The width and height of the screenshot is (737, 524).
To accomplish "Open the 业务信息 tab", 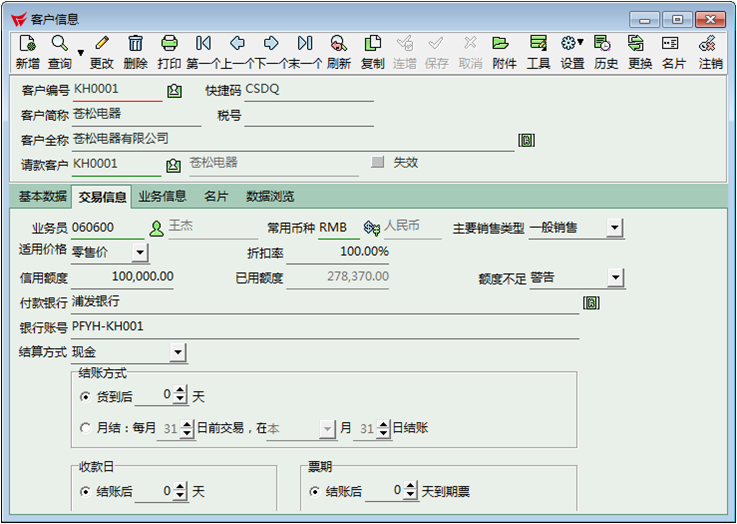I will coord(162,197).
